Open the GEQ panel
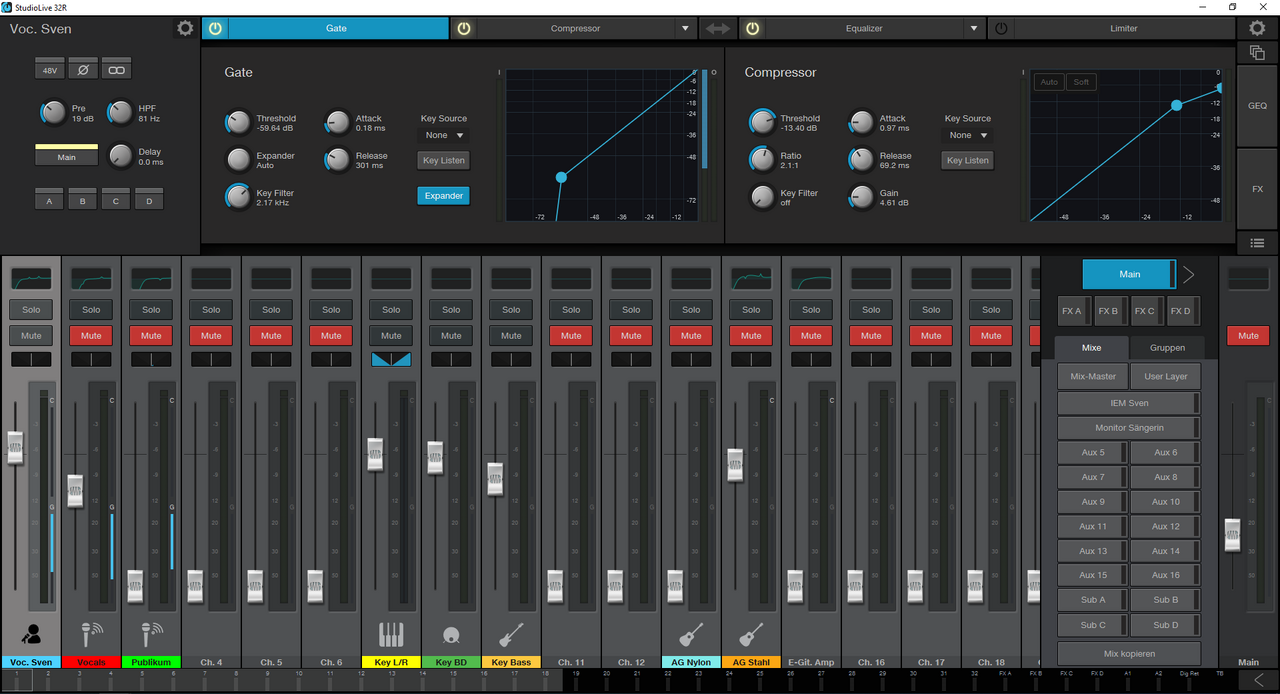This screenshot has width=1280, height=694. click(x=1257, y=105)
